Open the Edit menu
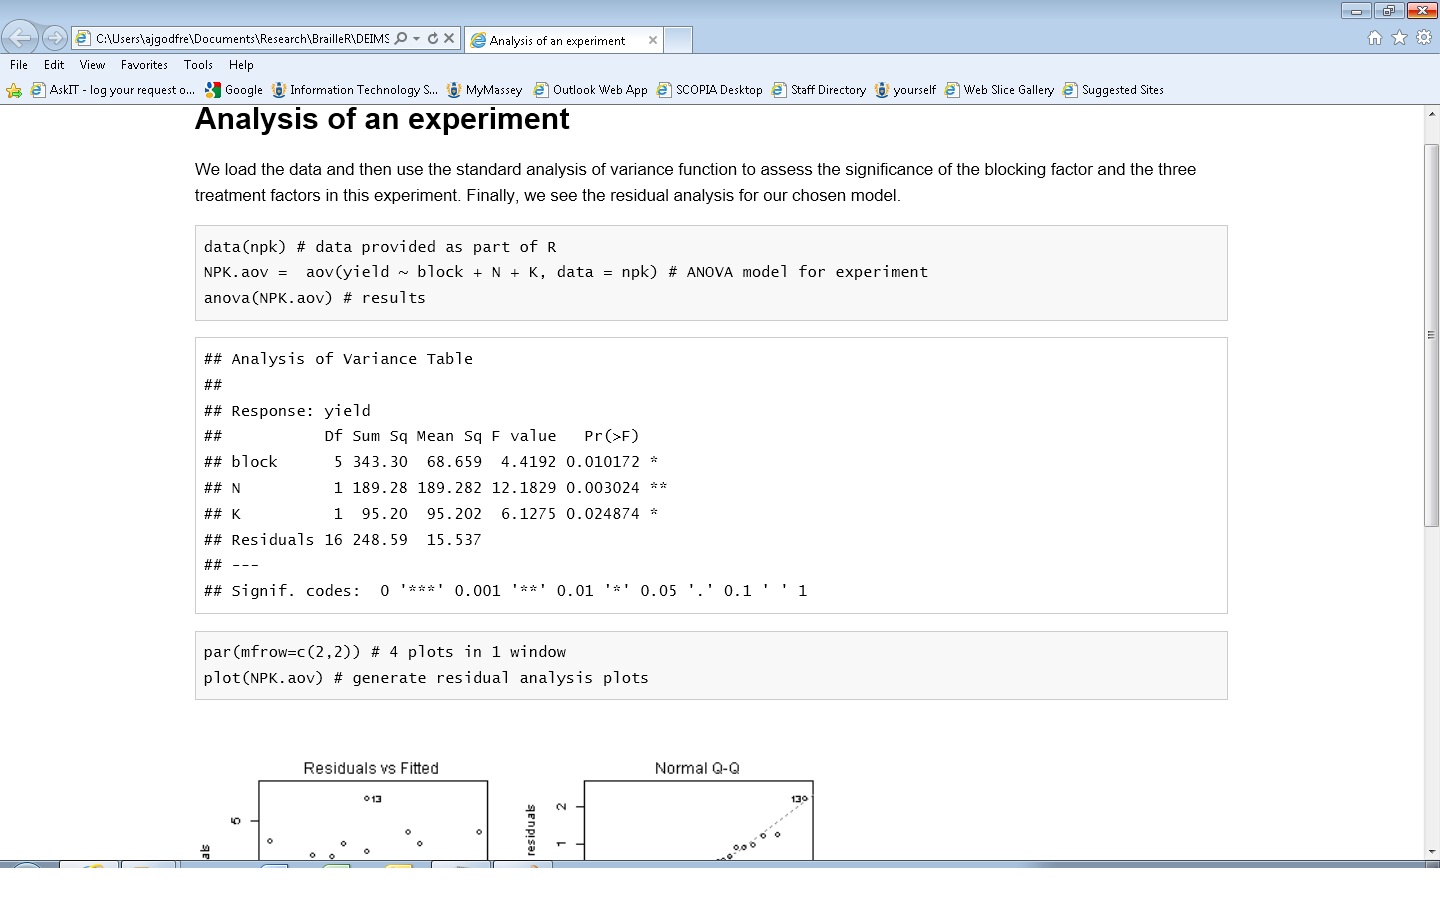This screenshot has height=900, width=1440. point(54,64)
